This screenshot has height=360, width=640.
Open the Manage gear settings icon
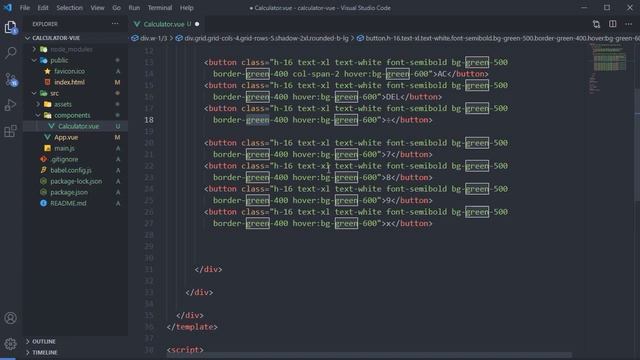pos(11,344)
